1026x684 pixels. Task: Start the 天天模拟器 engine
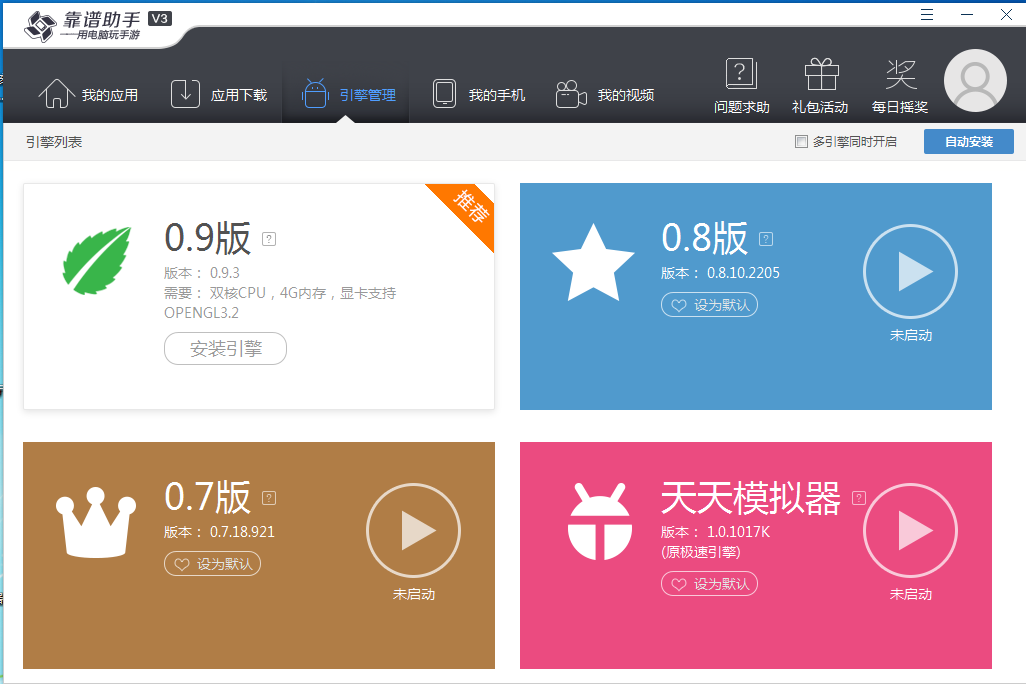(x=910, y=530)
